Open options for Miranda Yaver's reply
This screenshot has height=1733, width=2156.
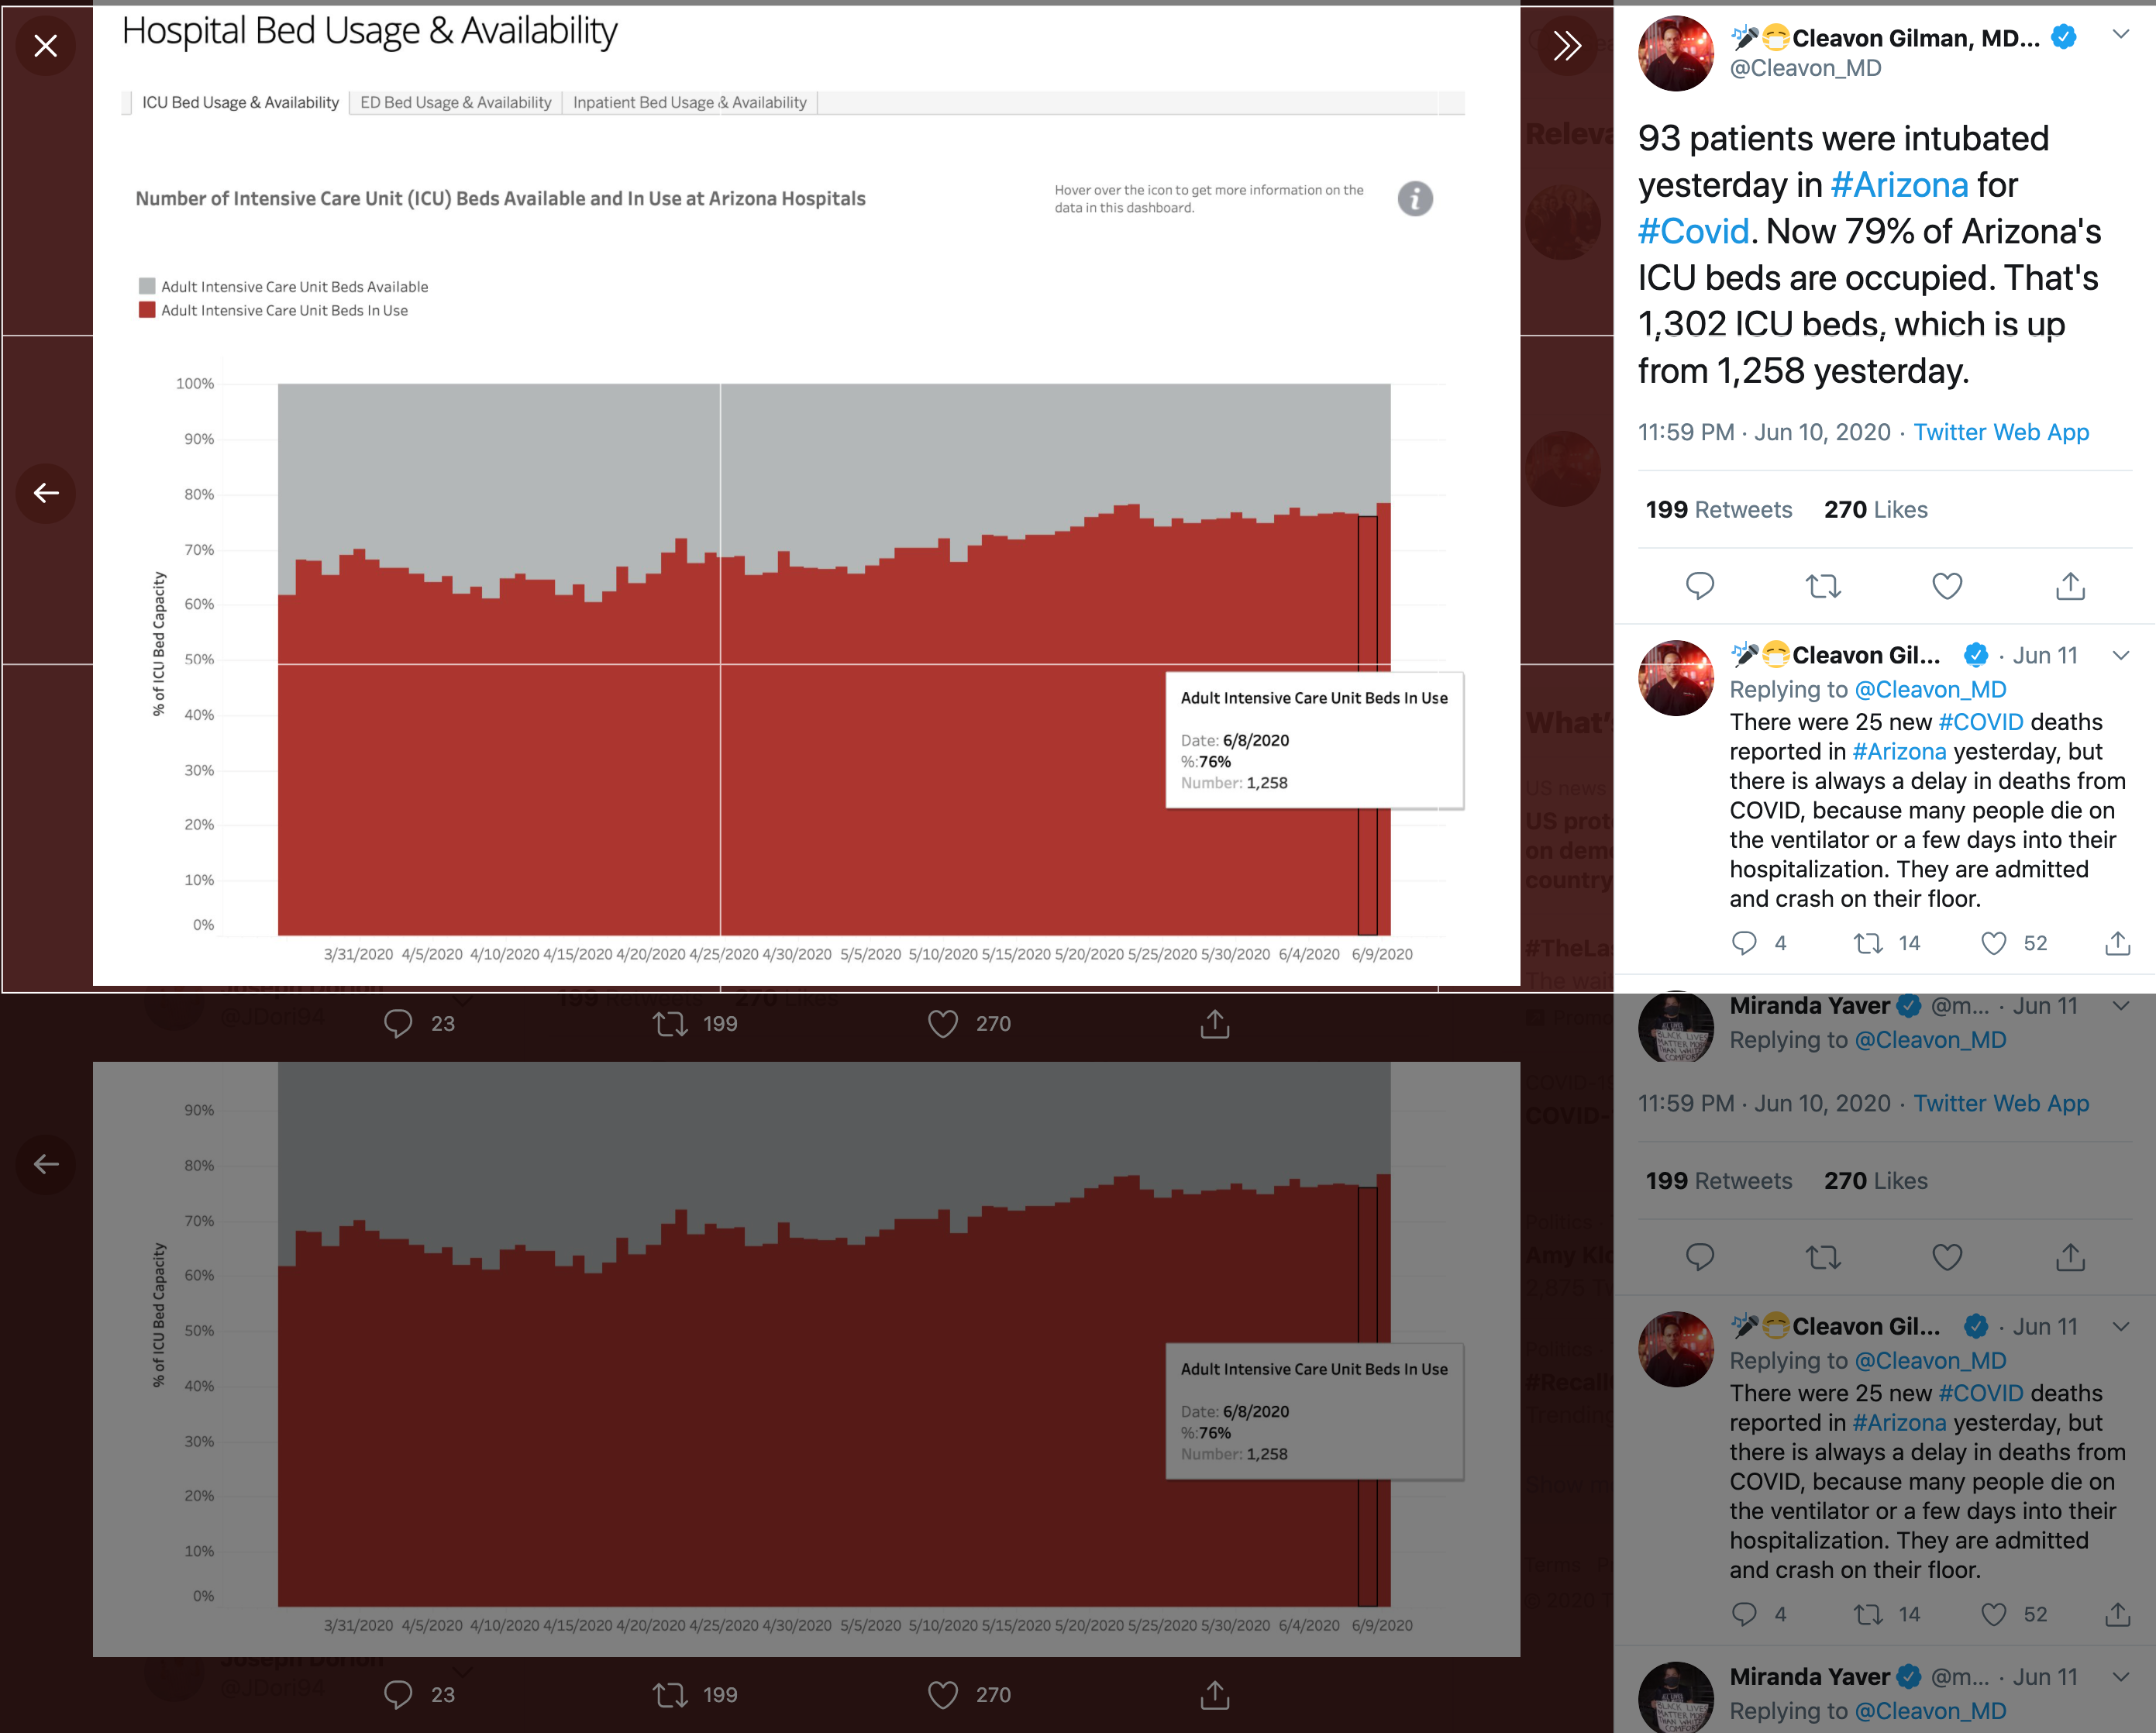pos(2120,1006)
